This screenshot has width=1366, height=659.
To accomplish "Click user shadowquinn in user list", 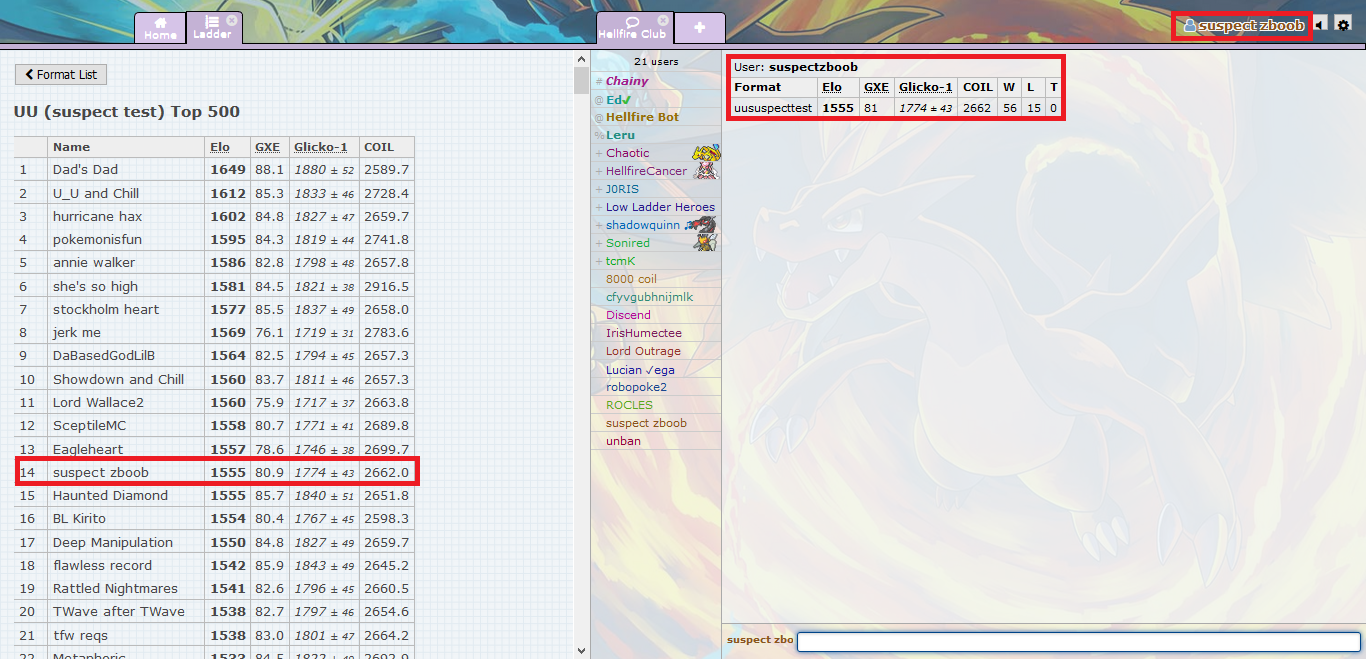I will tap(642, 225).
